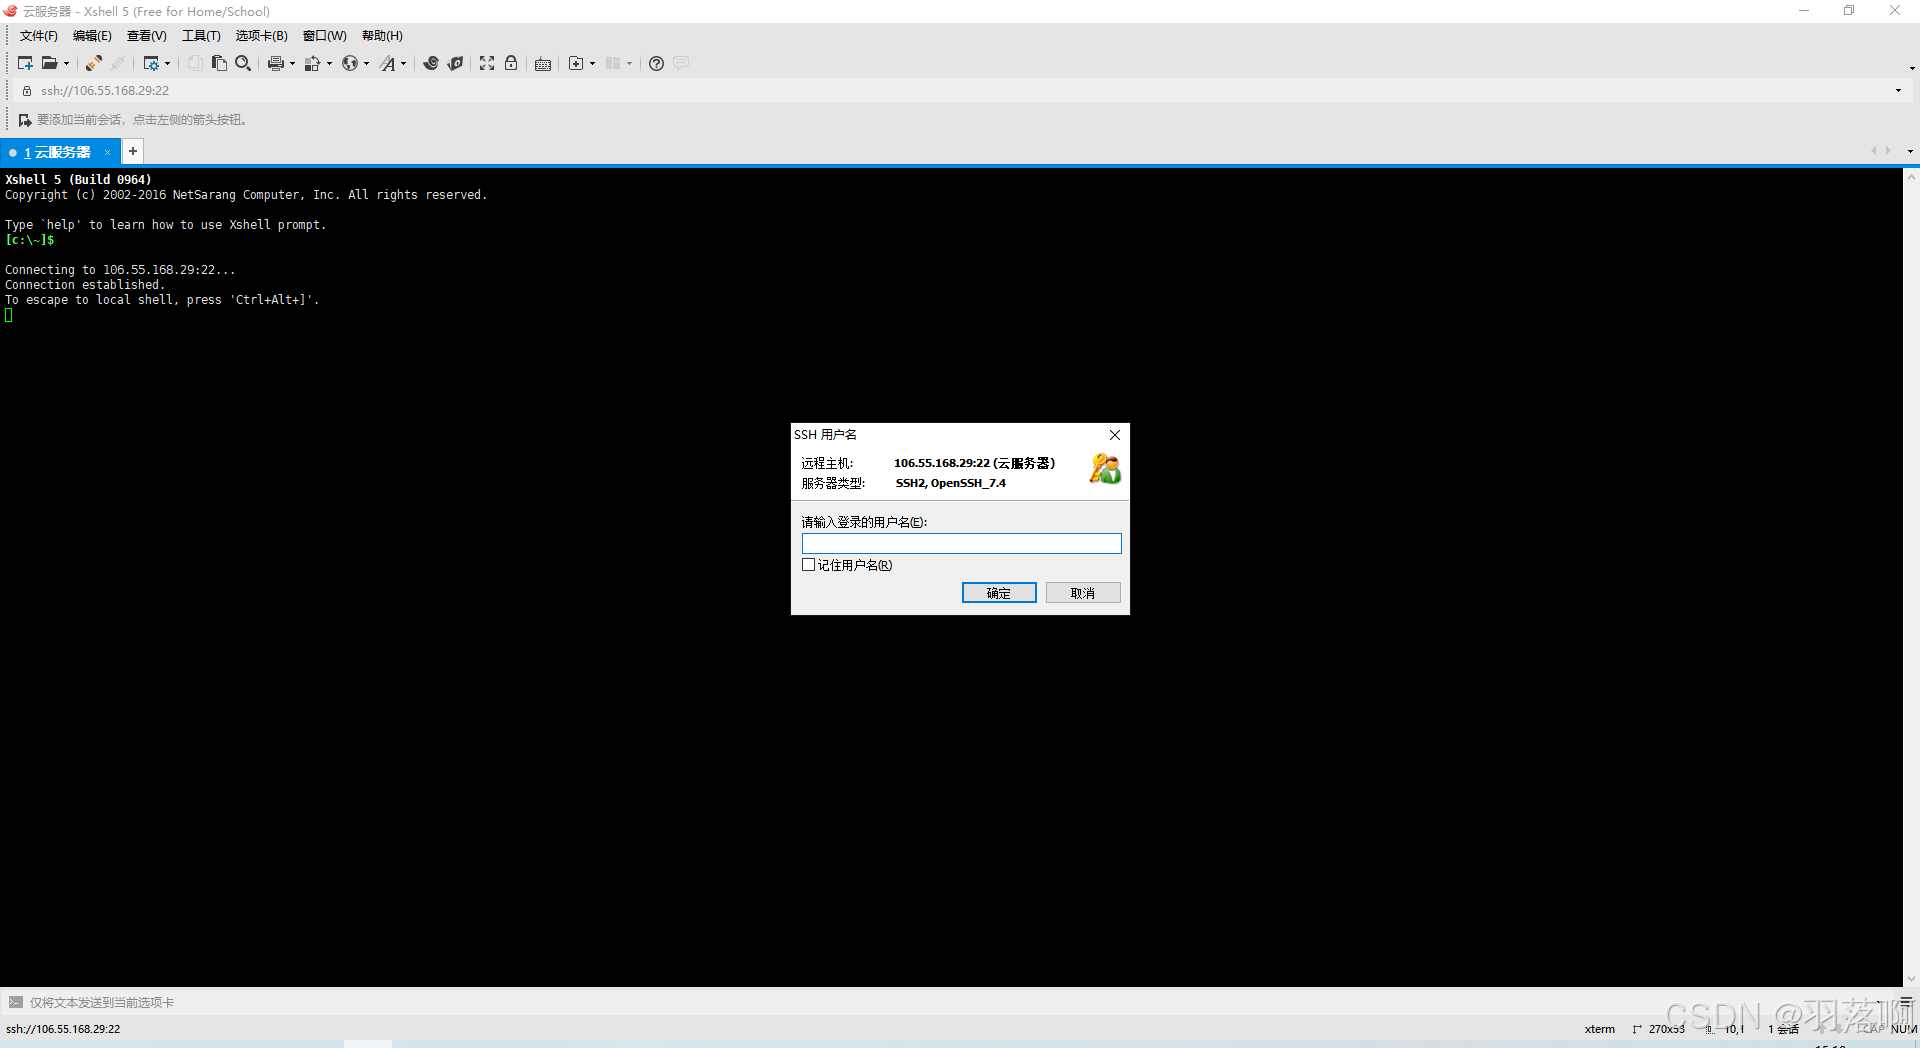
Task: Open the 查看(V) menu
Action: [146, 36]
